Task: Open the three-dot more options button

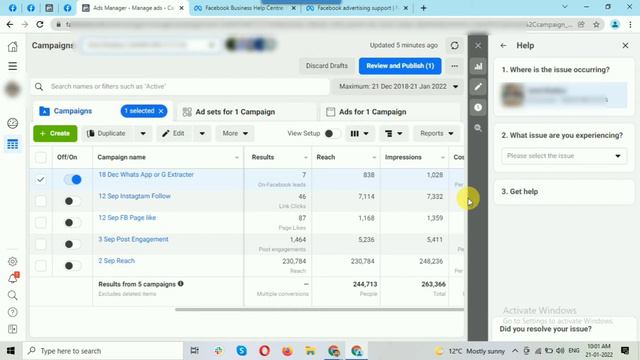Action: pyautogui.click(x=455, y=66)
